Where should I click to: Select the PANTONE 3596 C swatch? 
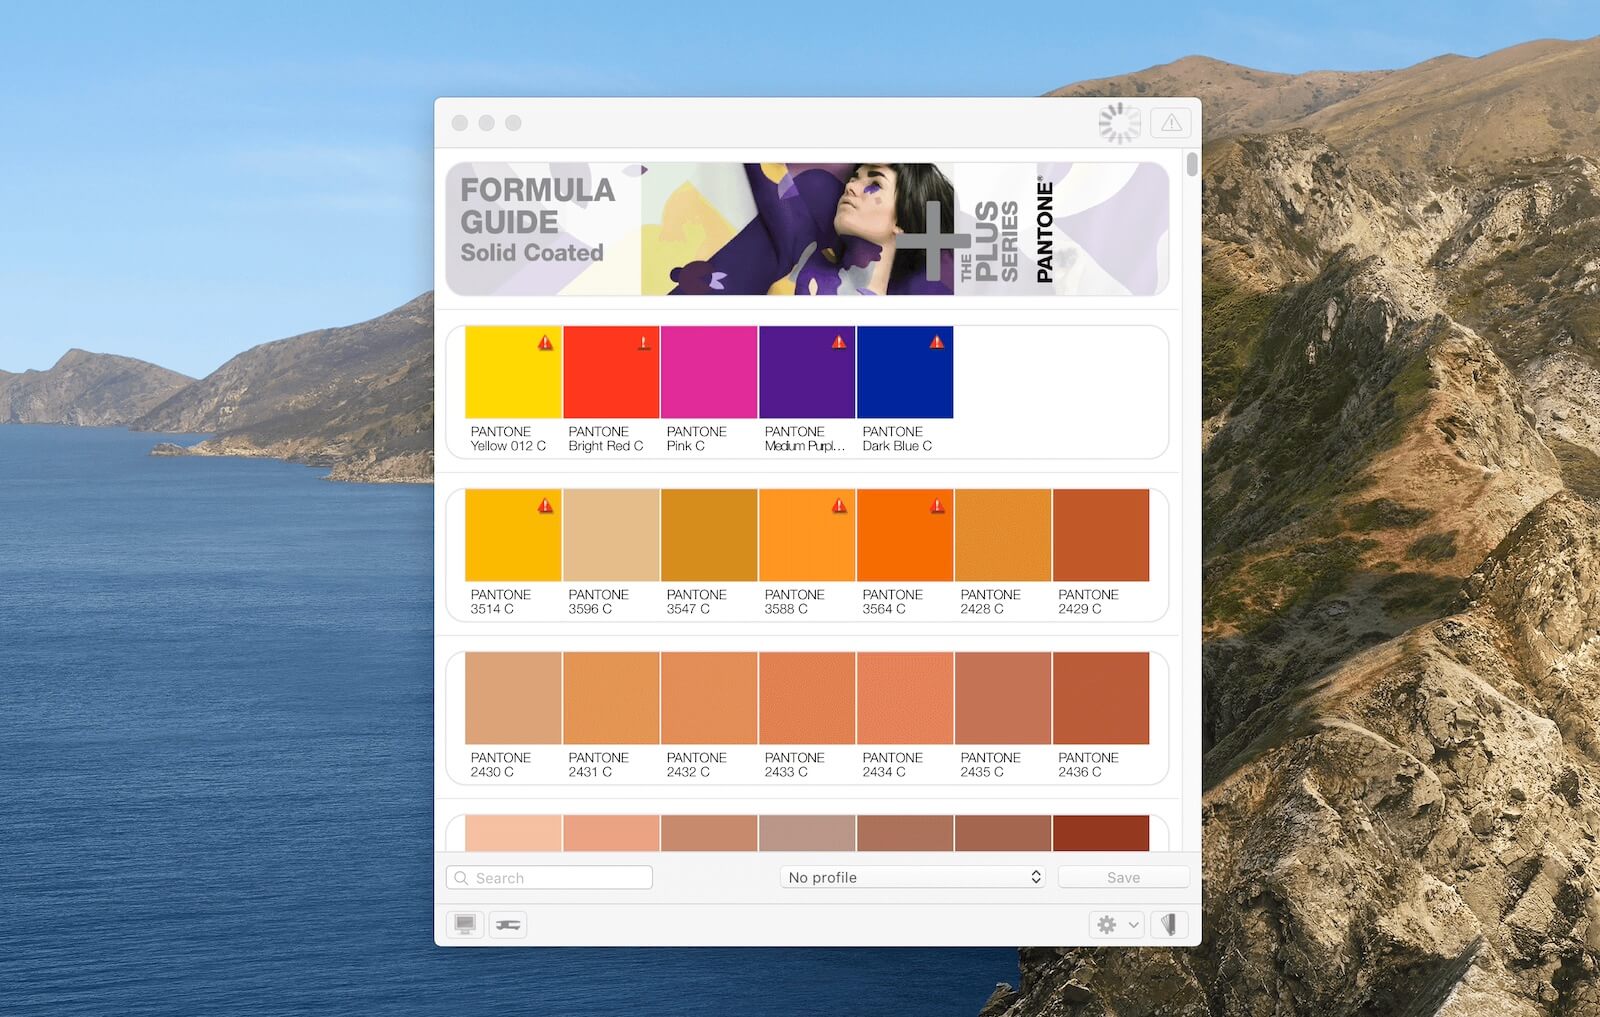pos(611,535)
